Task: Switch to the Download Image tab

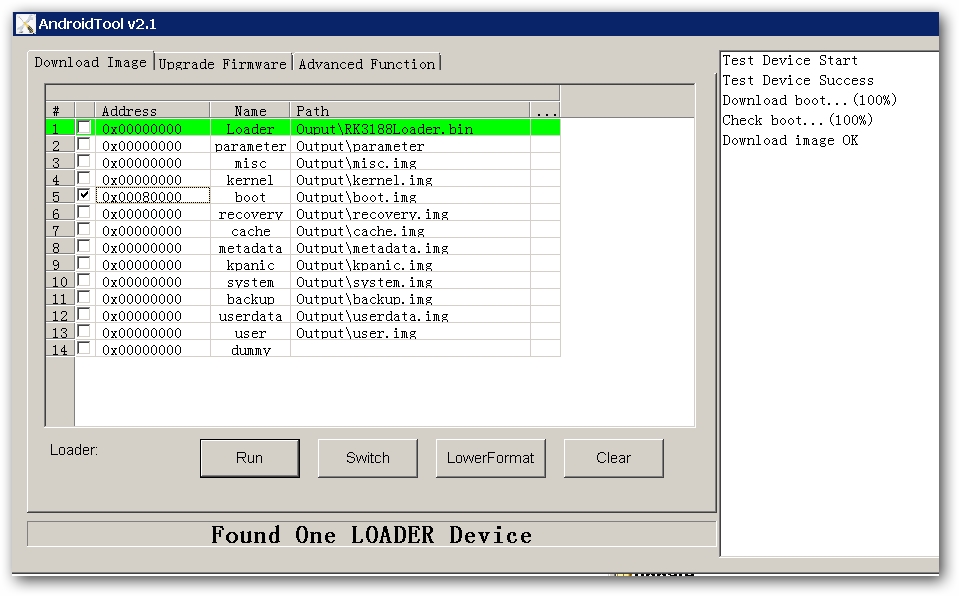Action: [x=91, y=62]
